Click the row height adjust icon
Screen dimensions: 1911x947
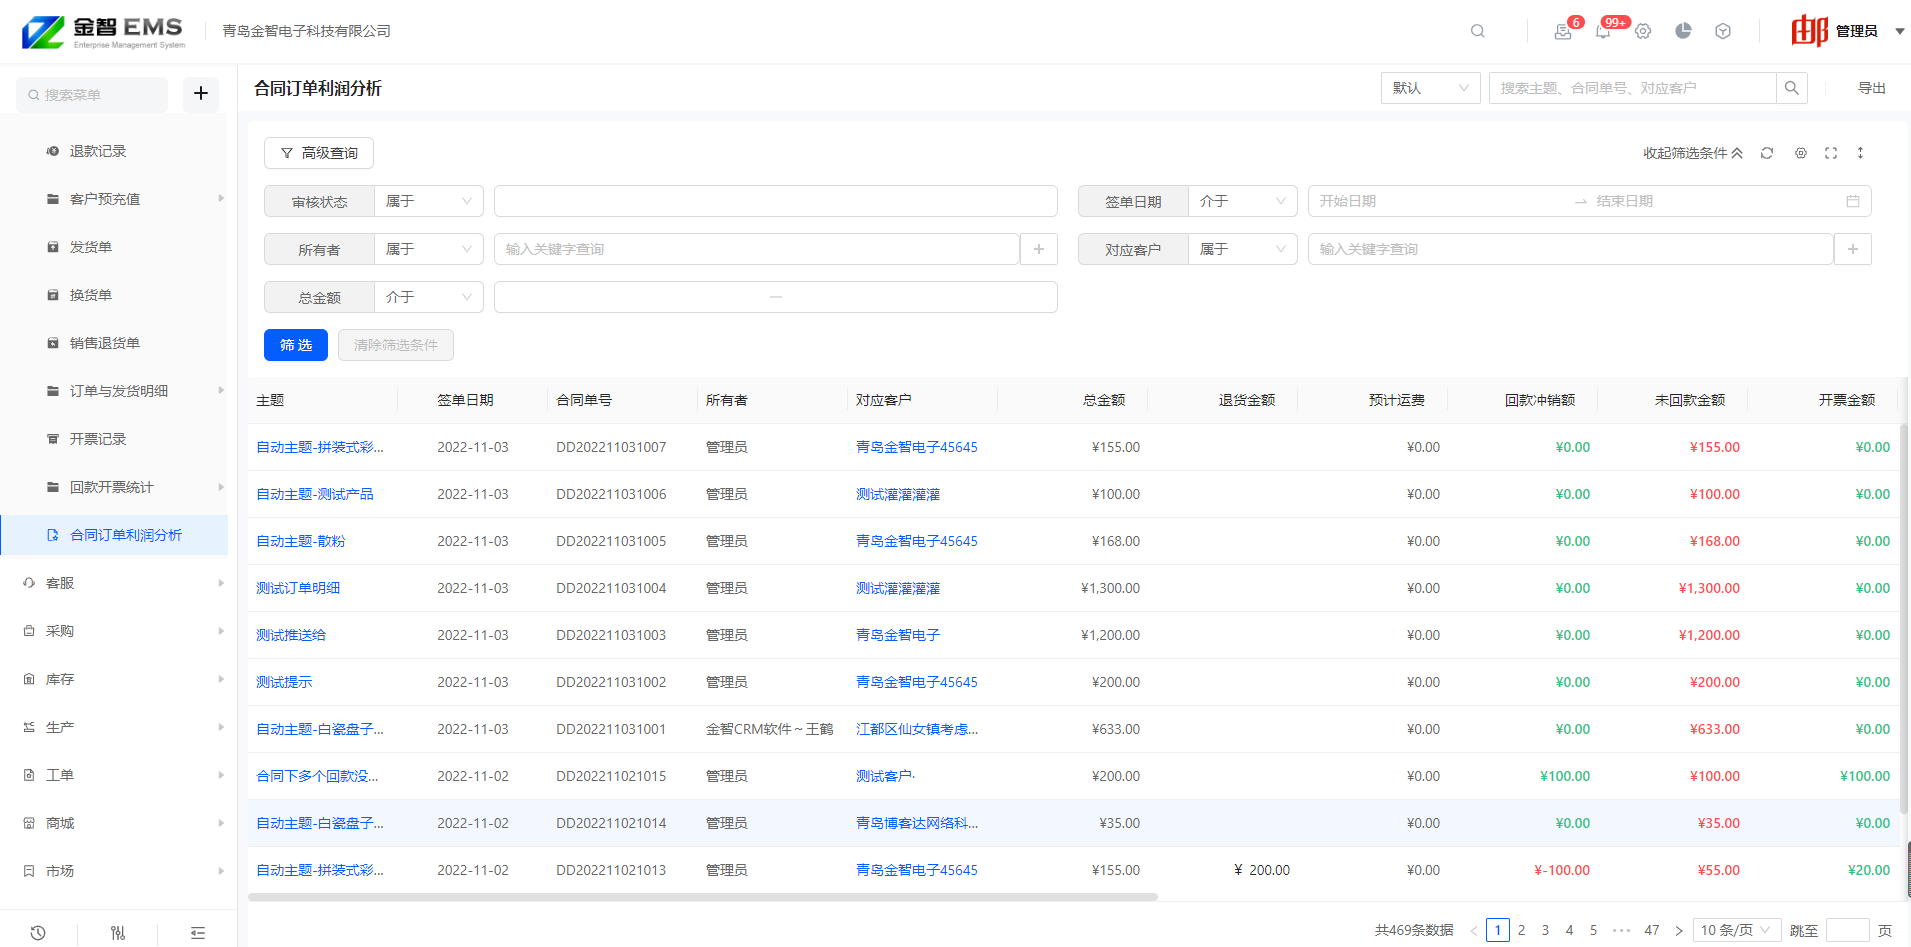(x=1860, y=153)
